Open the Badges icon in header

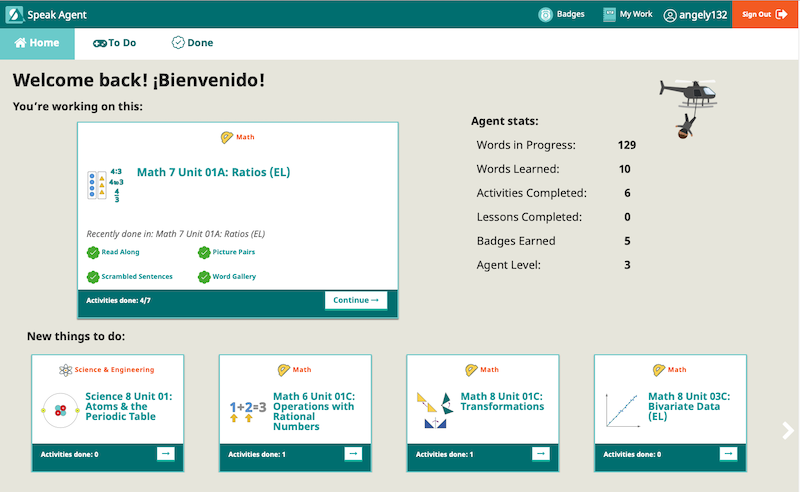[x=545, y=15]
